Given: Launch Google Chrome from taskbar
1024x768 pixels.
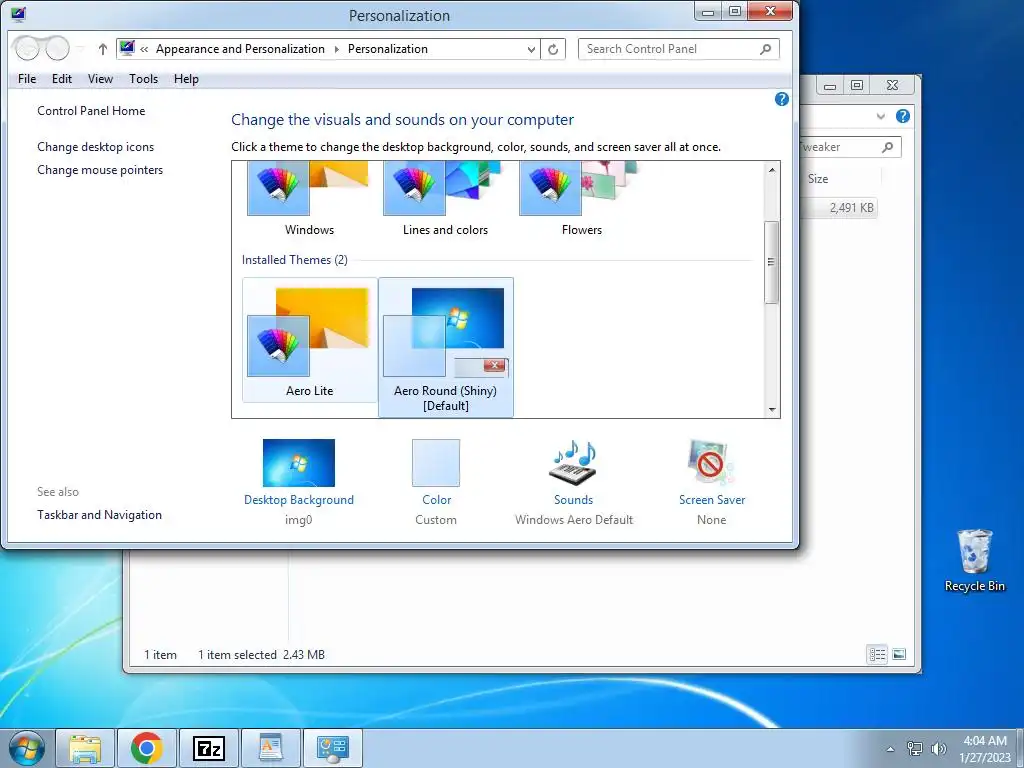Looking at the screenshot, I should tap(147, 748).
